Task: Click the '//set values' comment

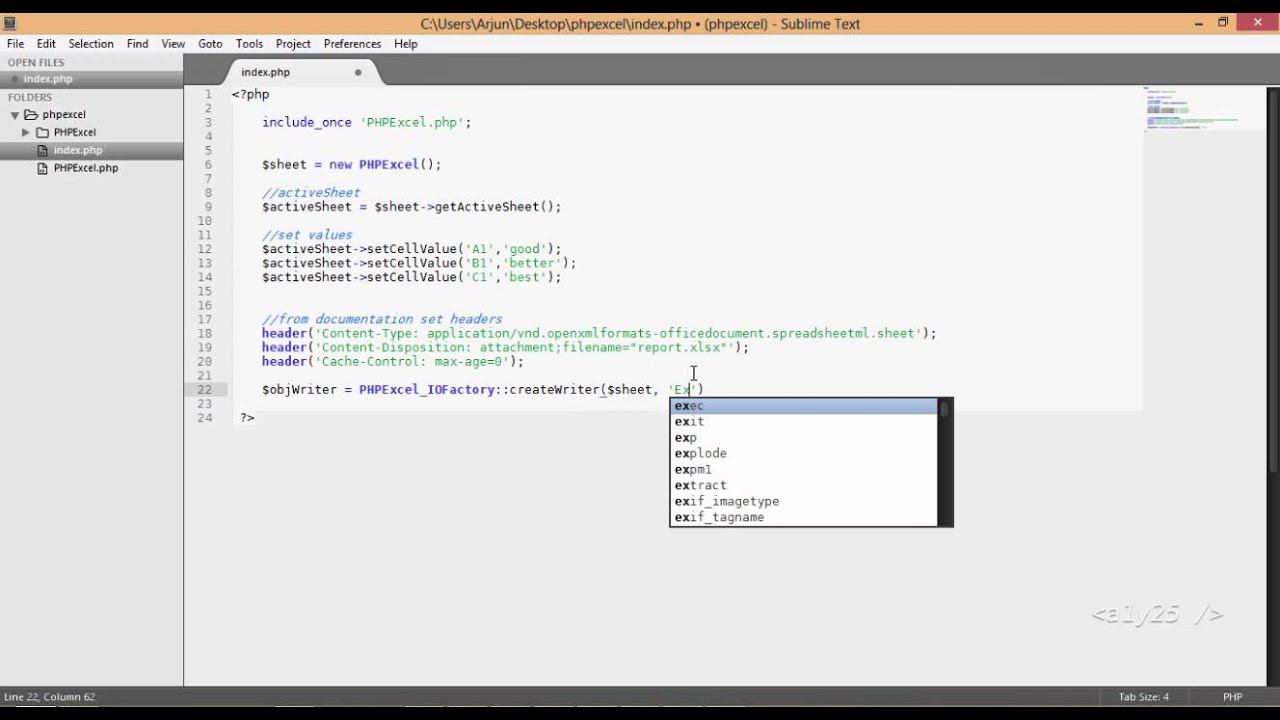Action: 307,235
